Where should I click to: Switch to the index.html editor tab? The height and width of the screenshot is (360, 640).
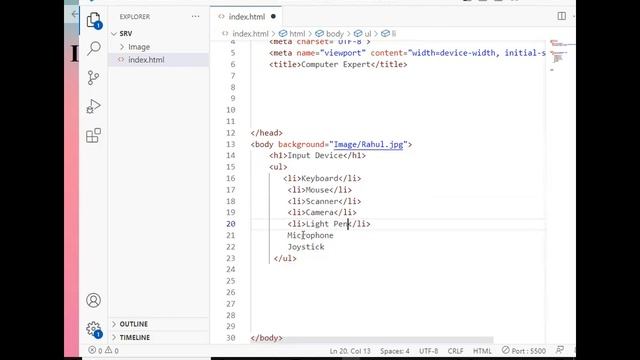point(247,17)
